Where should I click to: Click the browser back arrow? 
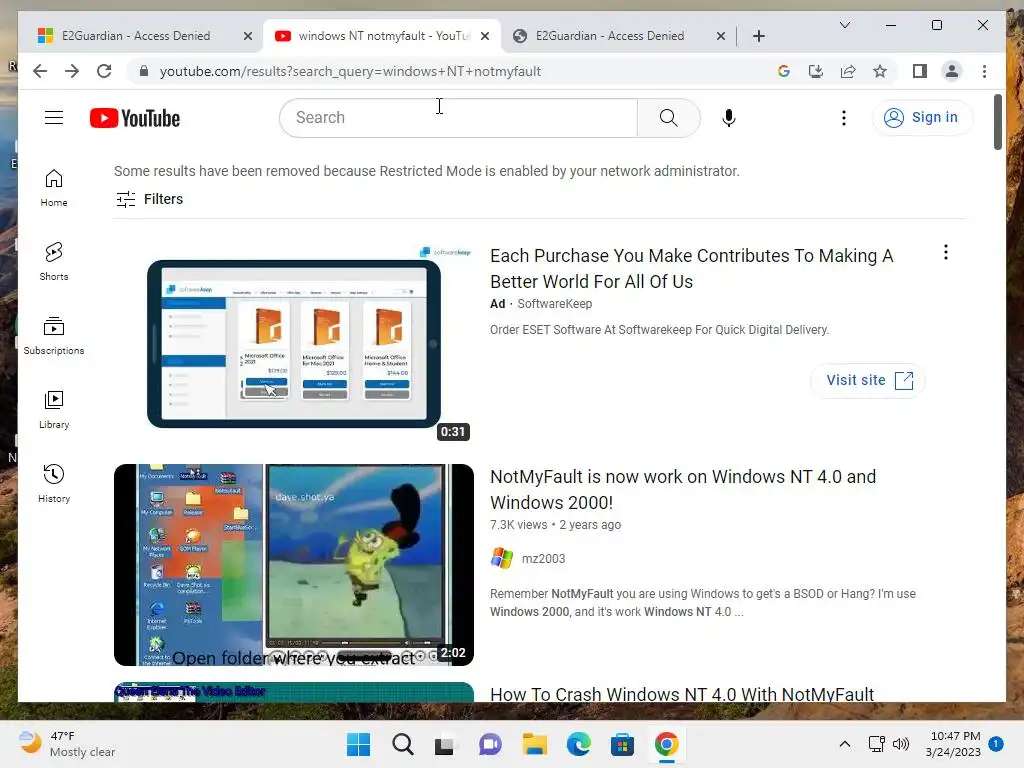pyautogui.click(x=40, y=71)
